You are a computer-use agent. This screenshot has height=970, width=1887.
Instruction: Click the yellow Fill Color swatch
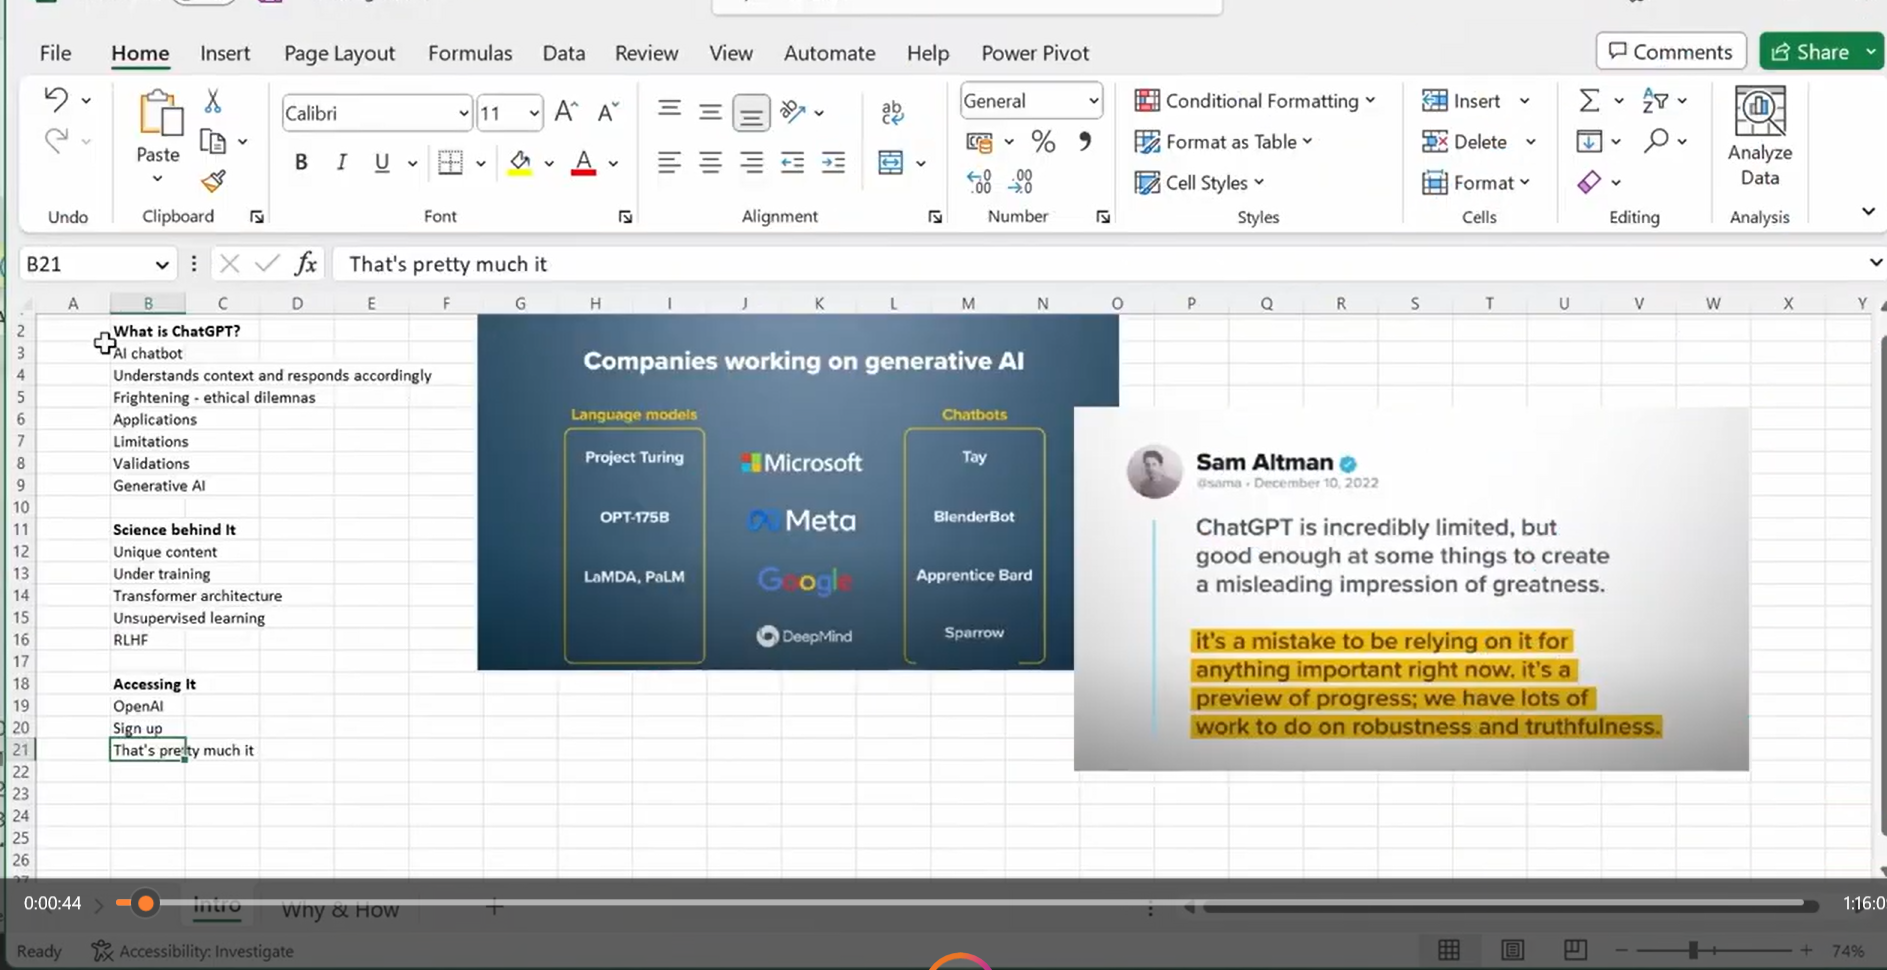click(520, 163)
